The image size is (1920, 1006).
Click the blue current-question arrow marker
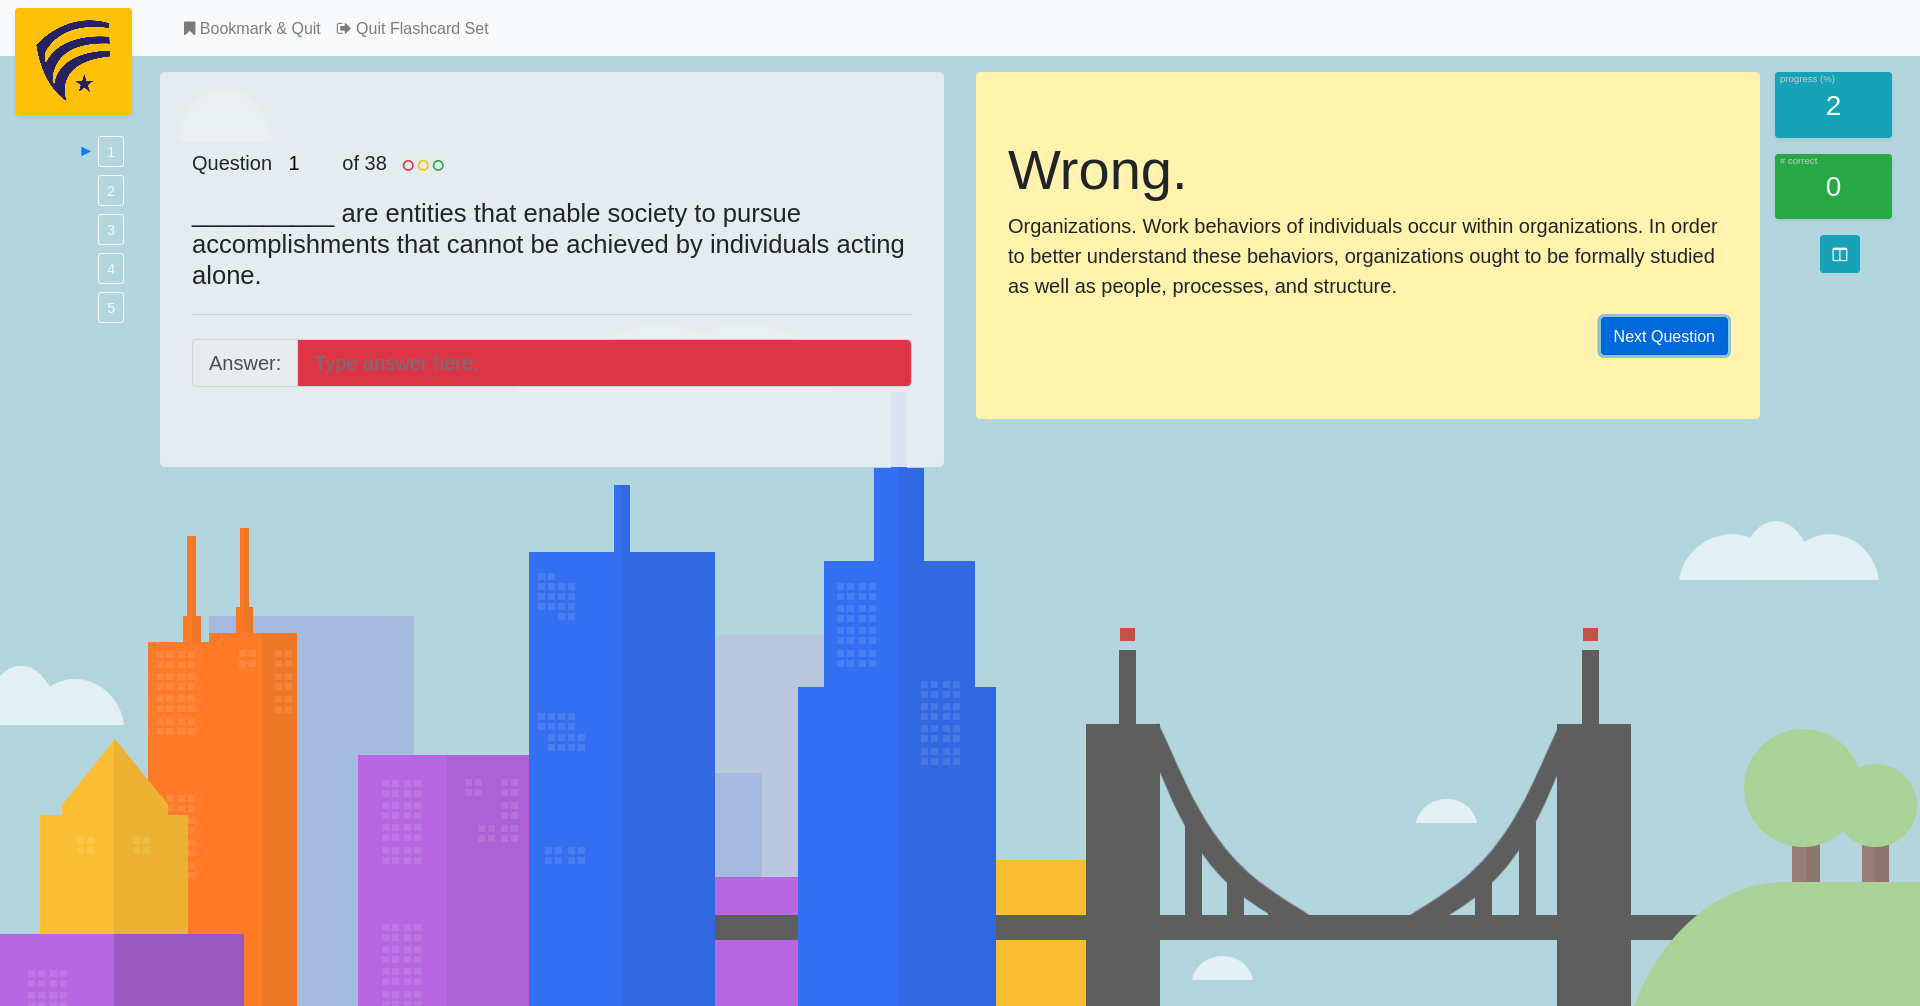tap(86, 152)
